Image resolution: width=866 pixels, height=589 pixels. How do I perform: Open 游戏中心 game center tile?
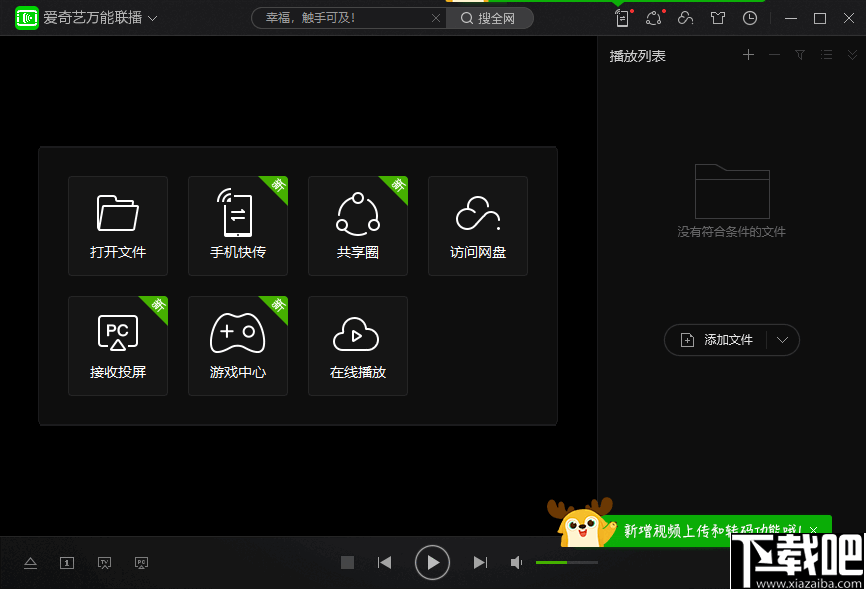(x=237, y=346)
